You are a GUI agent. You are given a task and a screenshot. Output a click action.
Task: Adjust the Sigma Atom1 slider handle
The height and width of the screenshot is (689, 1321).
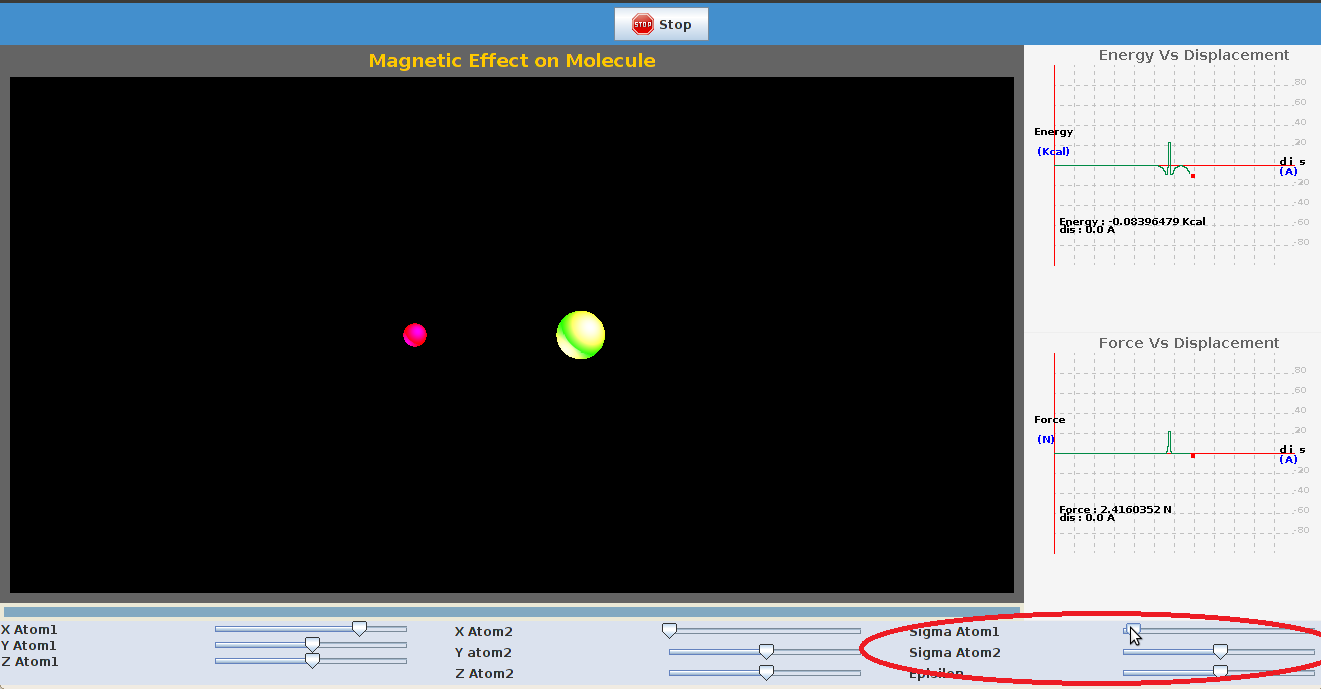1132,631
